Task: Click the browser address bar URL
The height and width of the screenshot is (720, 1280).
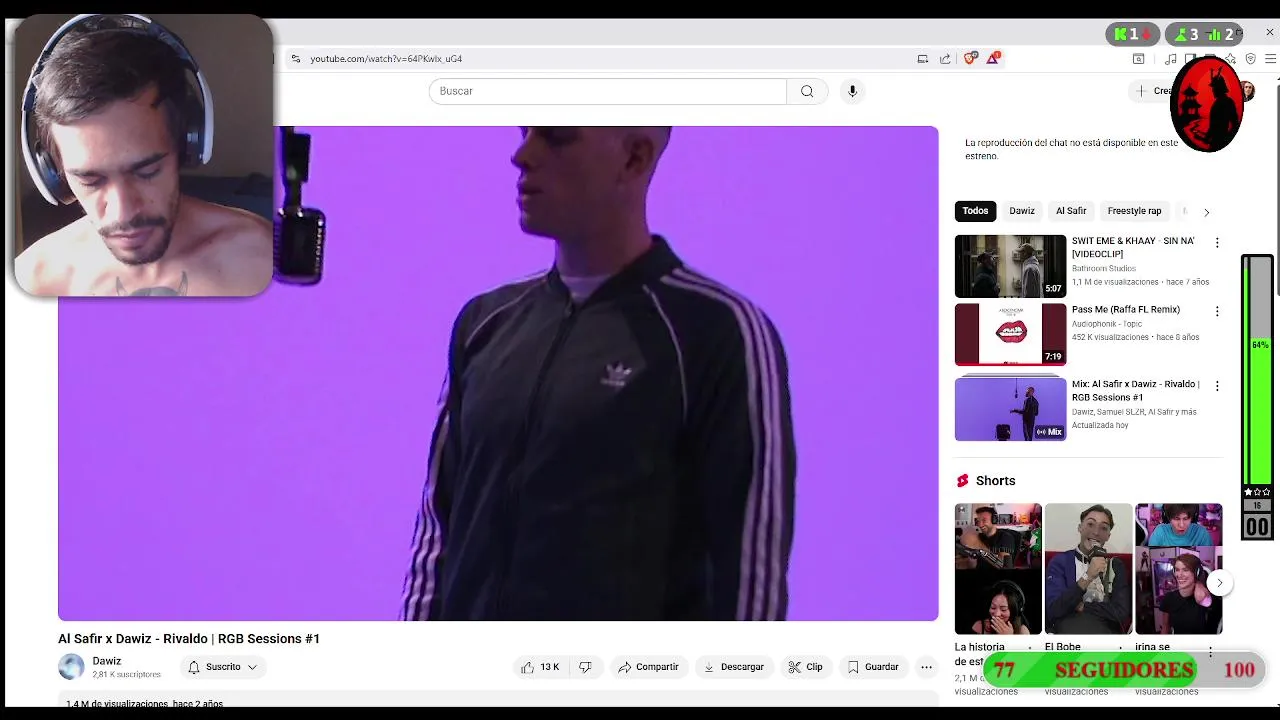Action: 386,59
